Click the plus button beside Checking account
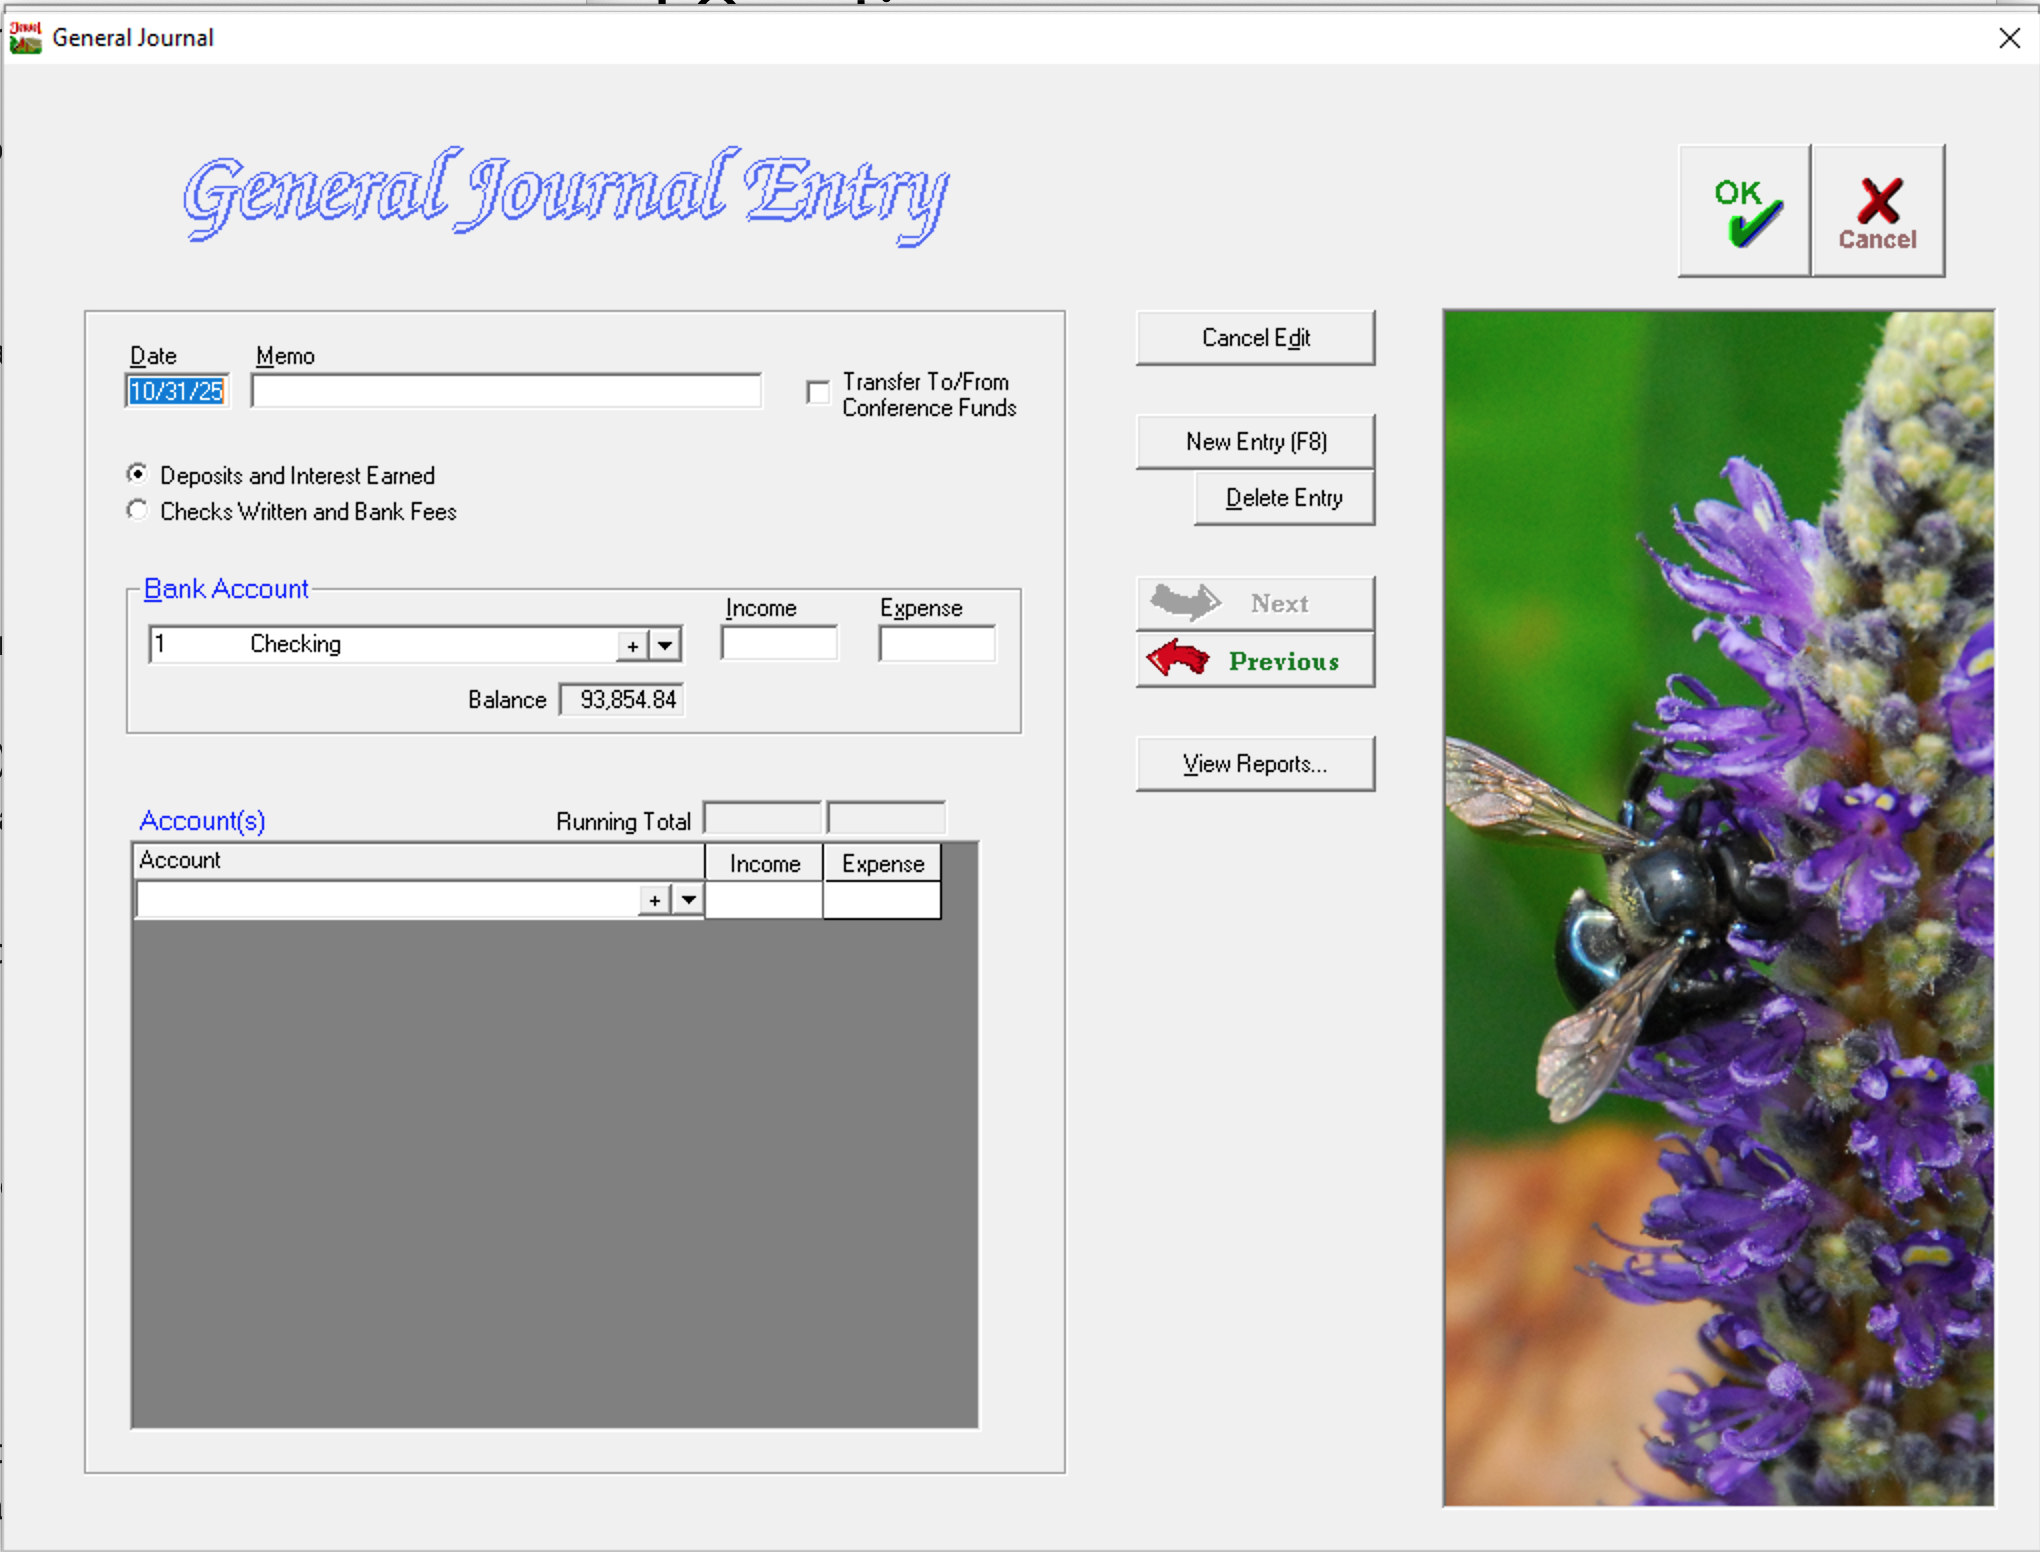 pos(632,646)
